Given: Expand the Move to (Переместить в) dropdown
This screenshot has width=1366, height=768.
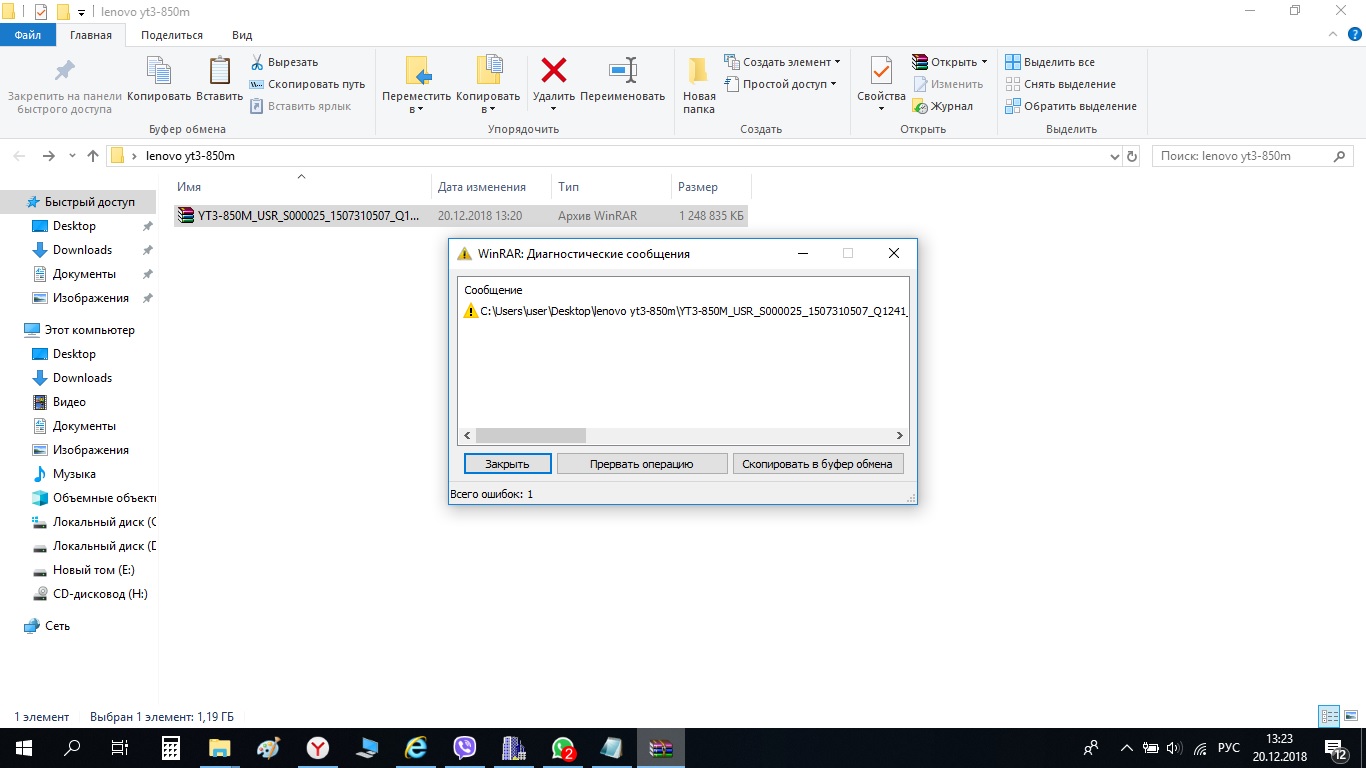Looking at the screenshot, I should coord(417,109).
